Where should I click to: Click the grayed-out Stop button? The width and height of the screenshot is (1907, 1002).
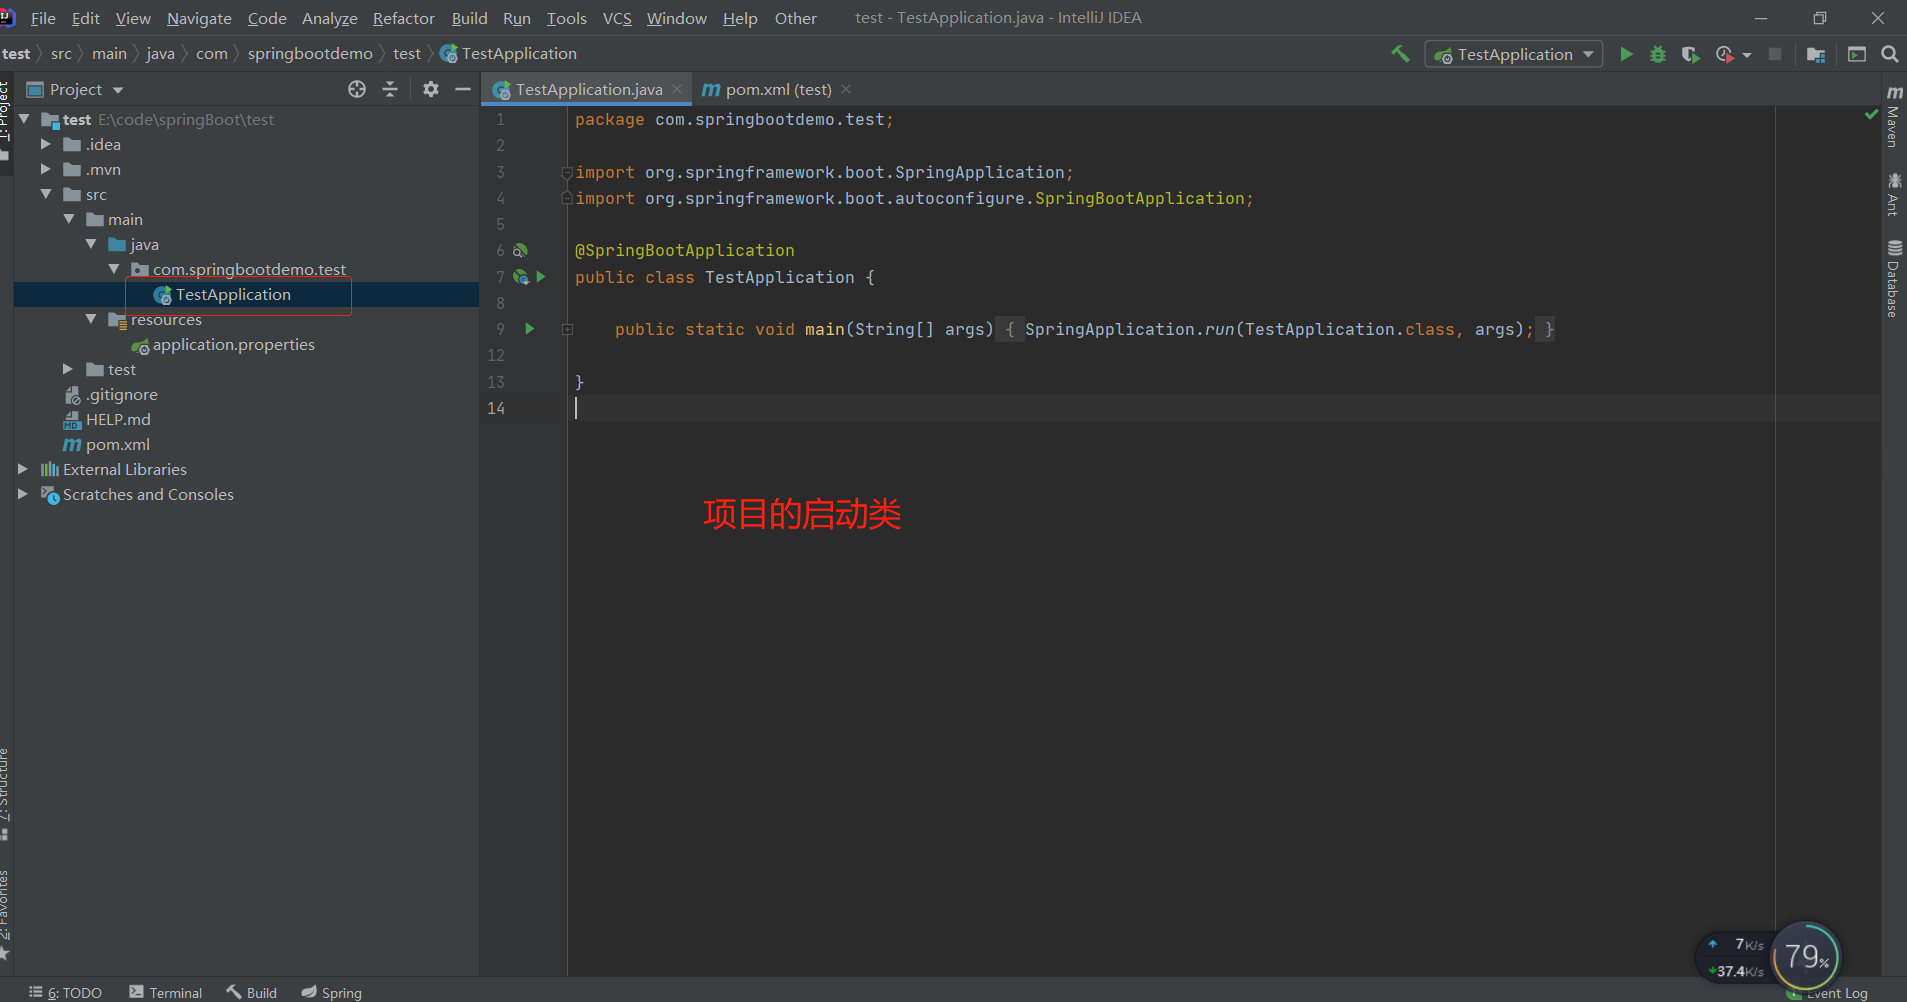tap(1775, 54)
